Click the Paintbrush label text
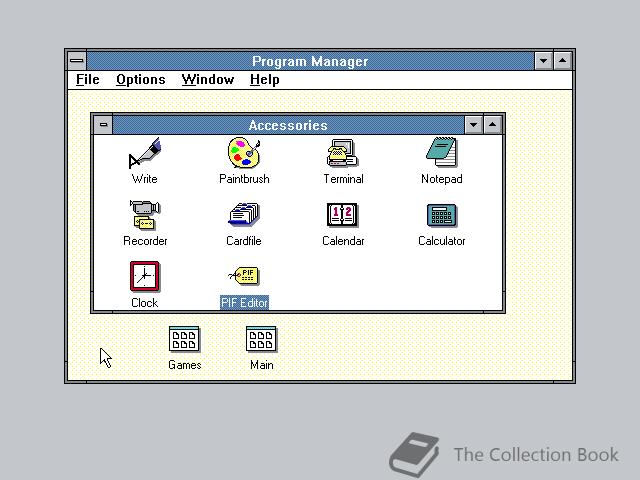This screenshot has width=640, height=480. (244, 179)
